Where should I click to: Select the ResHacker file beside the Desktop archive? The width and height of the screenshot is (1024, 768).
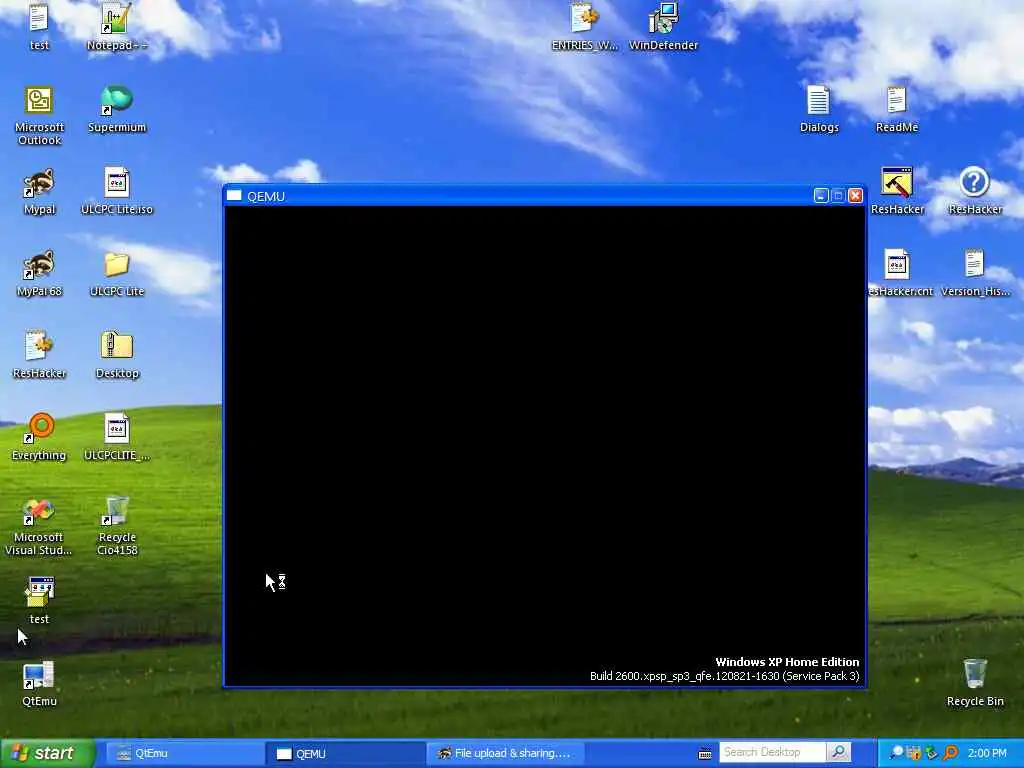pyautogui.click(x=39, y=356)
